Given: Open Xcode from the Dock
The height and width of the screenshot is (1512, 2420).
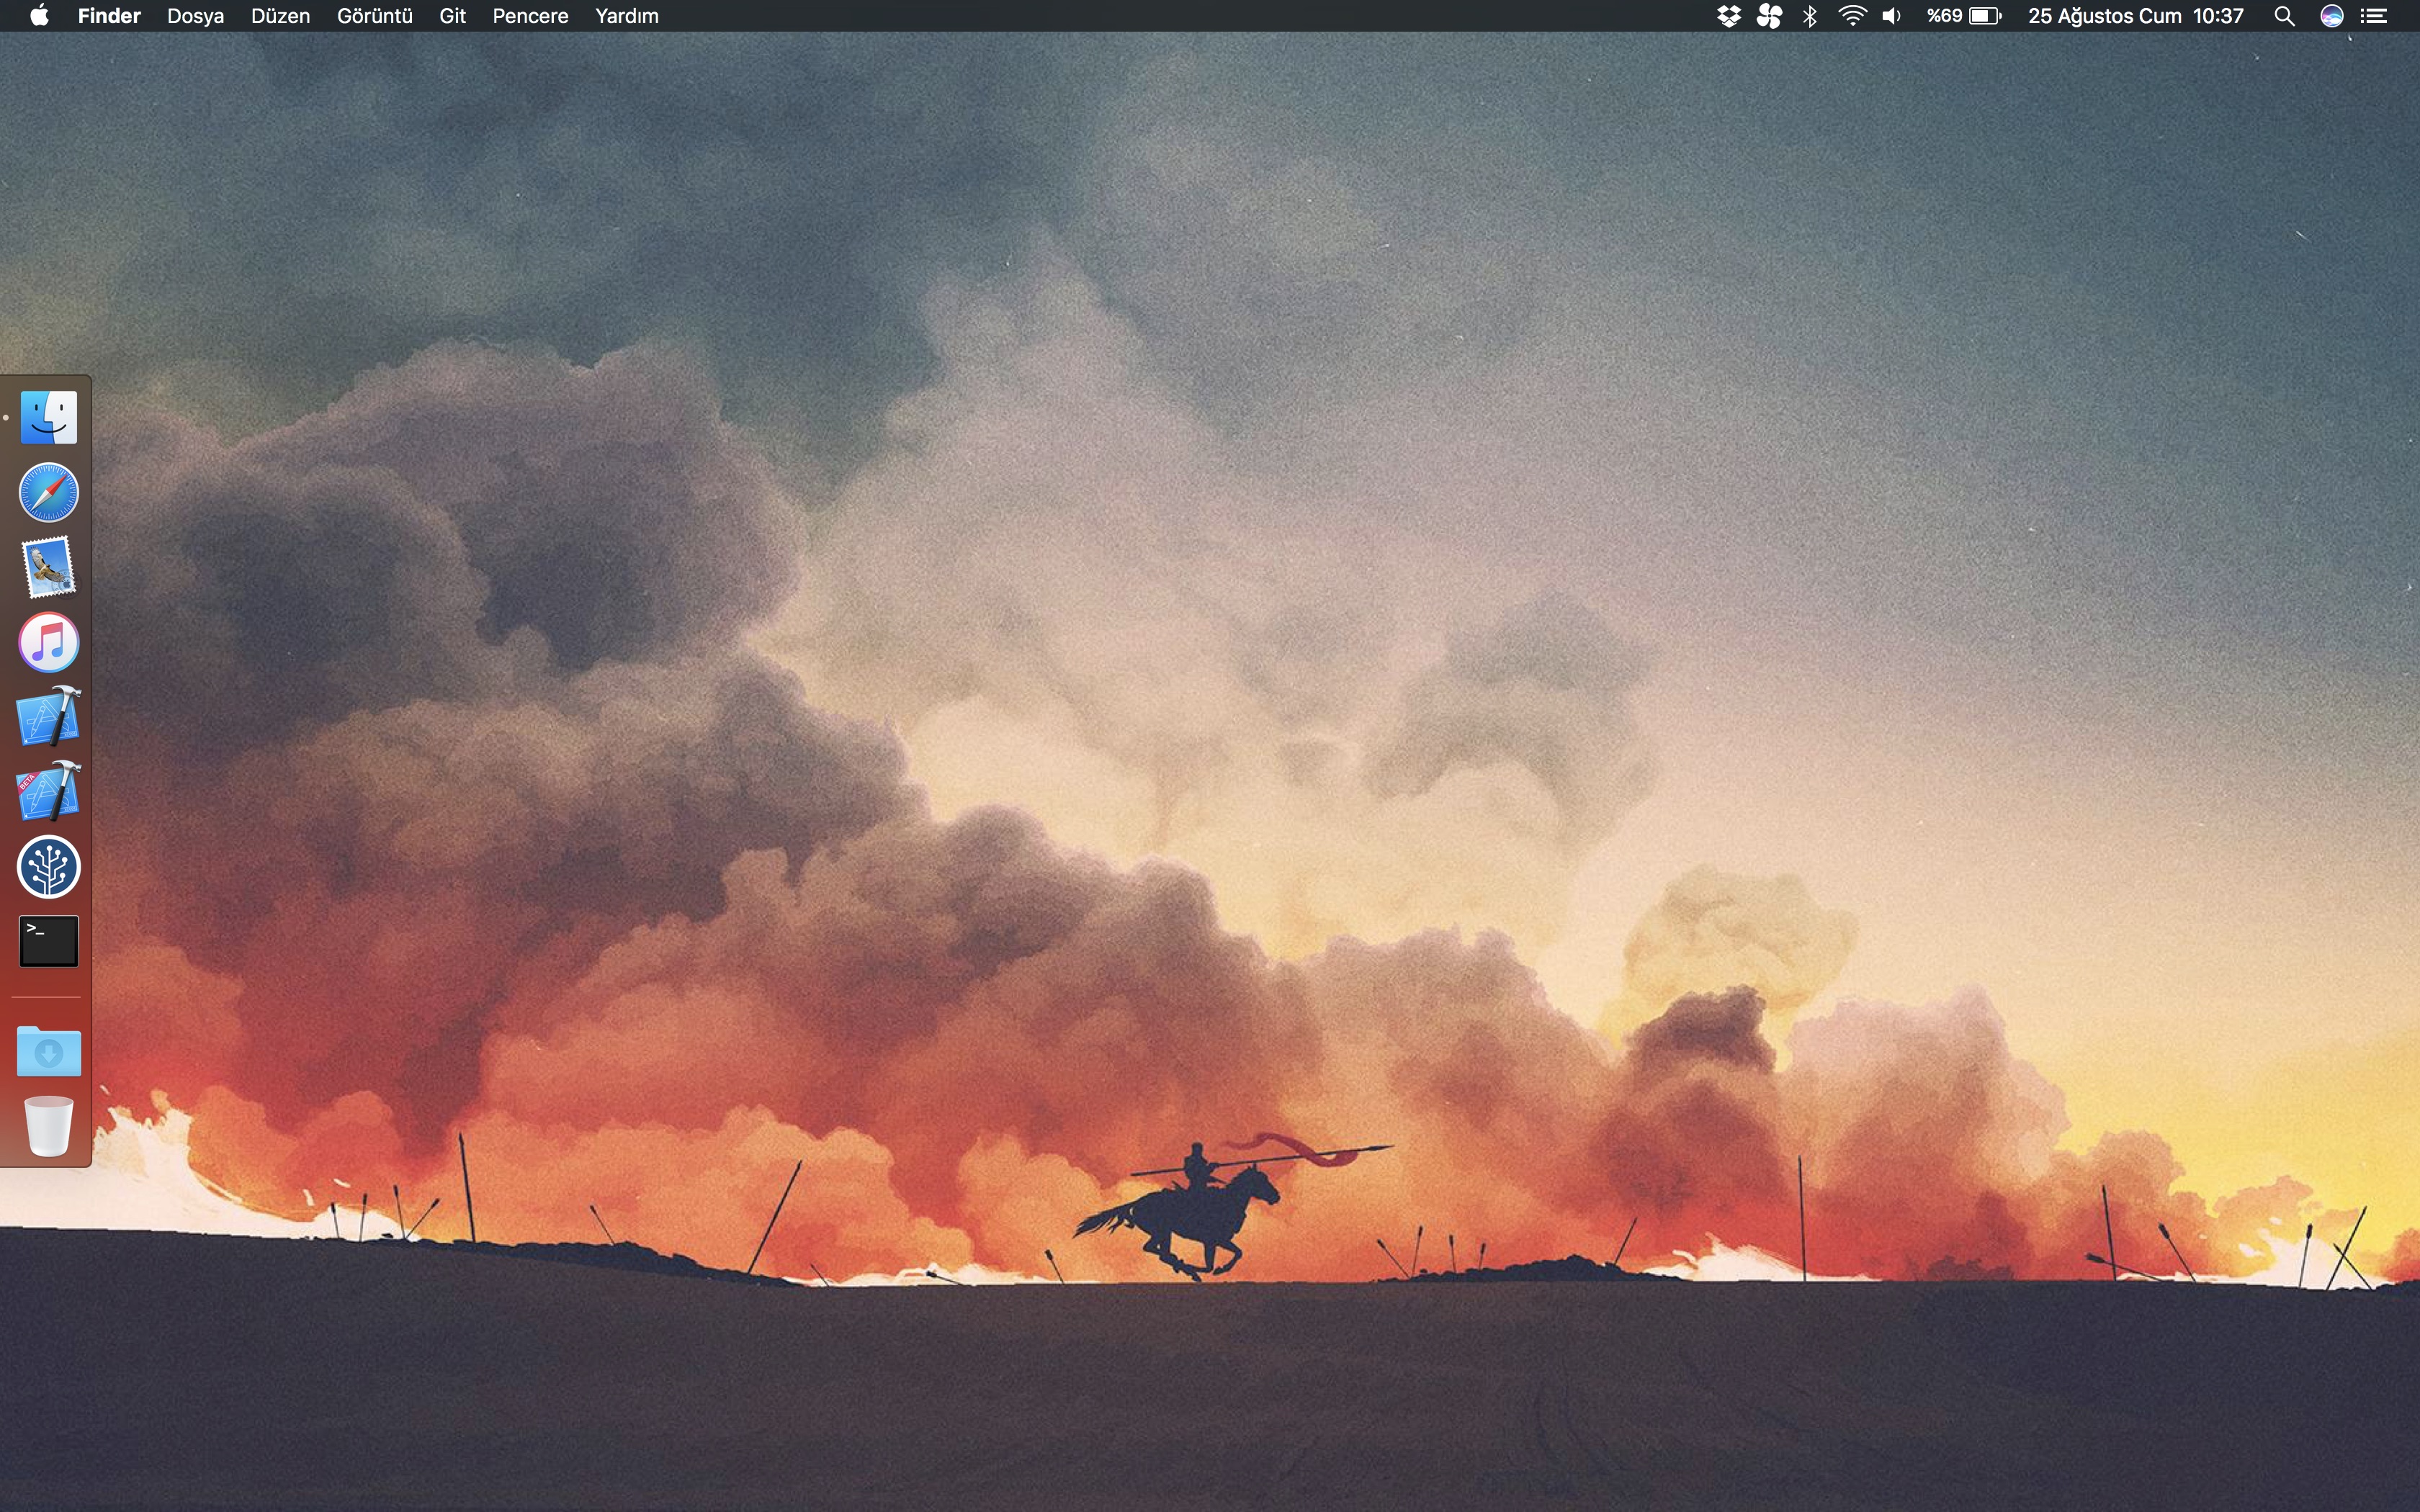Looking at the screenshot, I should click(x=49, y=716).
